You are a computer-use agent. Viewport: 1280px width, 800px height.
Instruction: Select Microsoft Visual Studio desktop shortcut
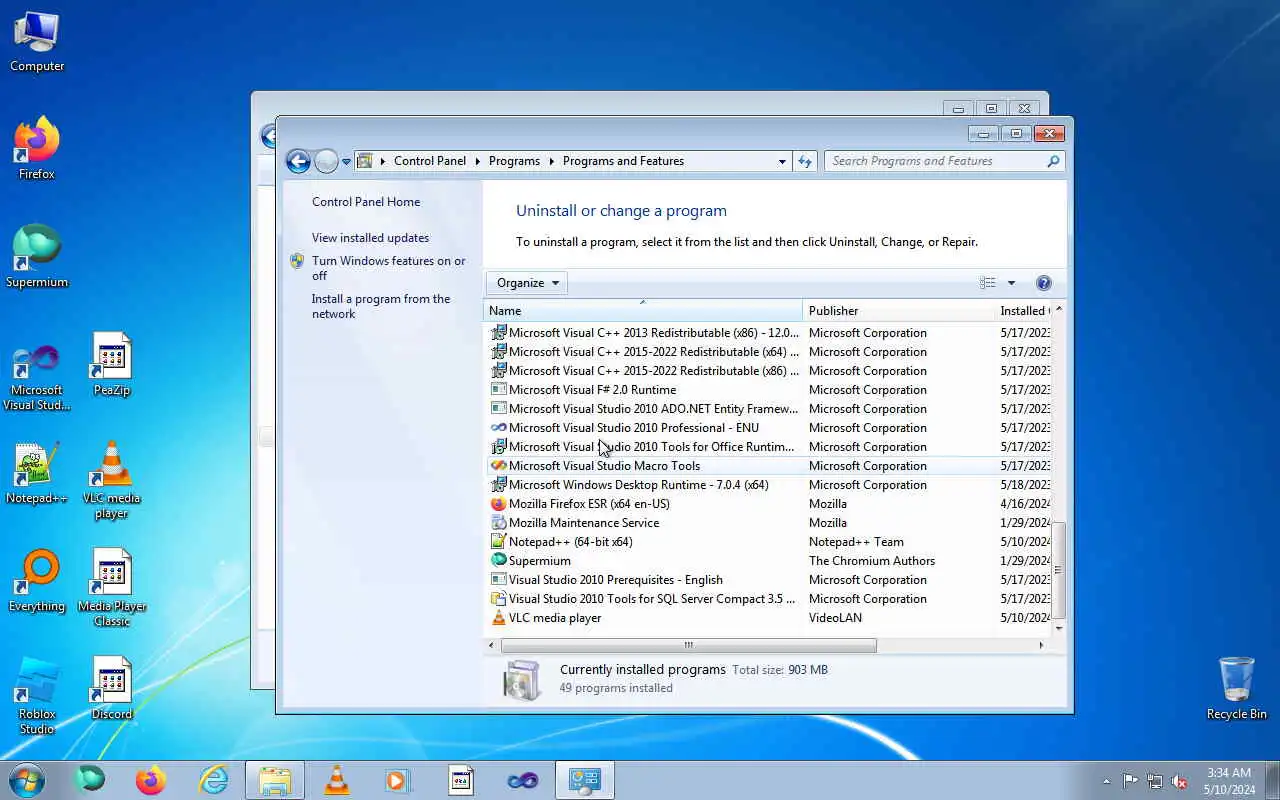[x=37, y=376]
